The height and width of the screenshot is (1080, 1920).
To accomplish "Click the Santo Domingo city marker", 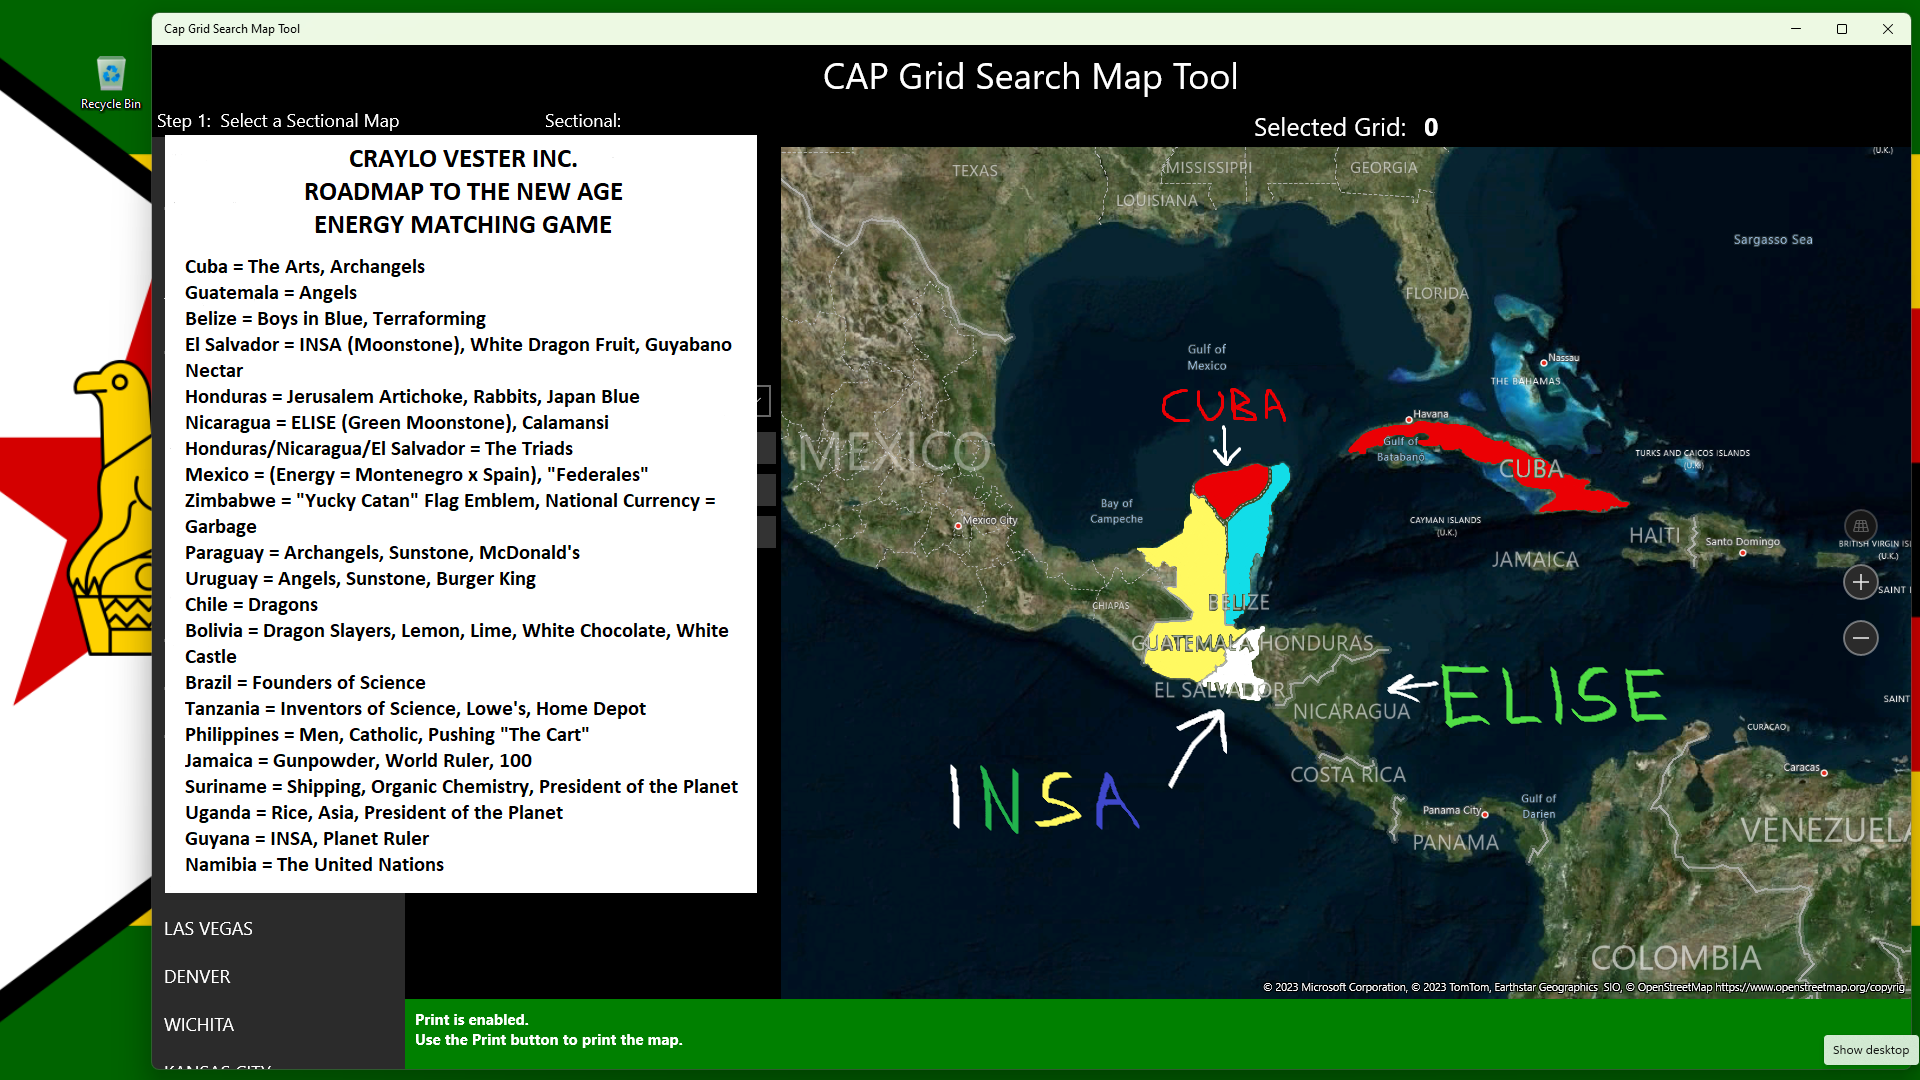I will [x=1742, y=553].
